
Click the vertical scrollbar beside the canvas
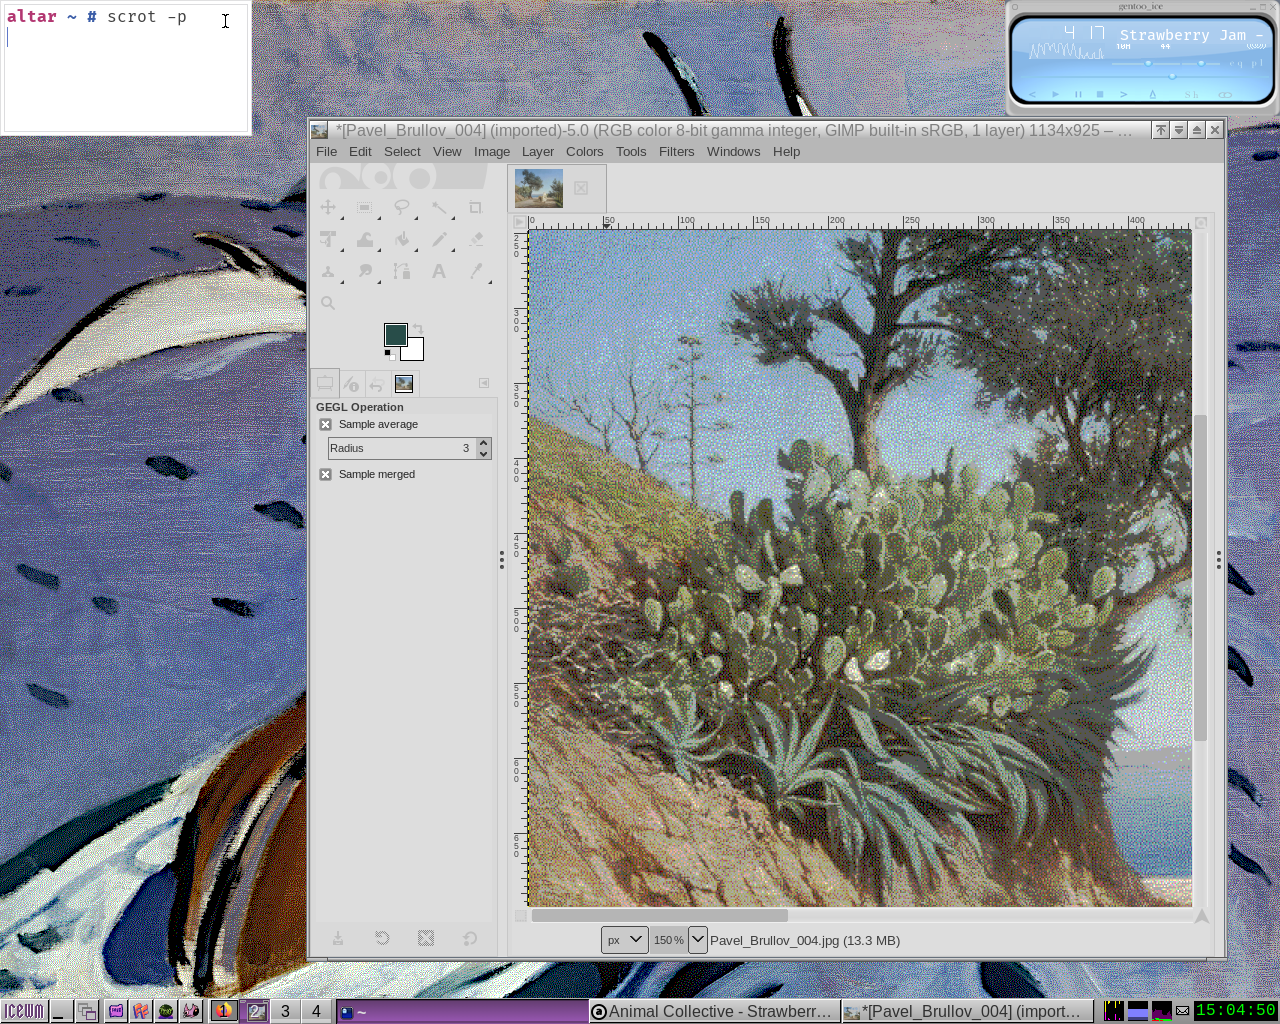pos(1201,577)
